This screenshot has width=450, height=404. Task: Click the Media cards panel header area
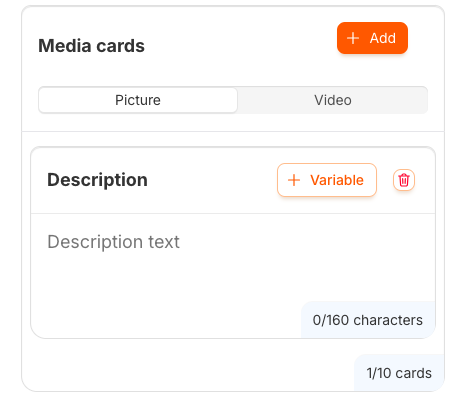click(x=233, y=69)
